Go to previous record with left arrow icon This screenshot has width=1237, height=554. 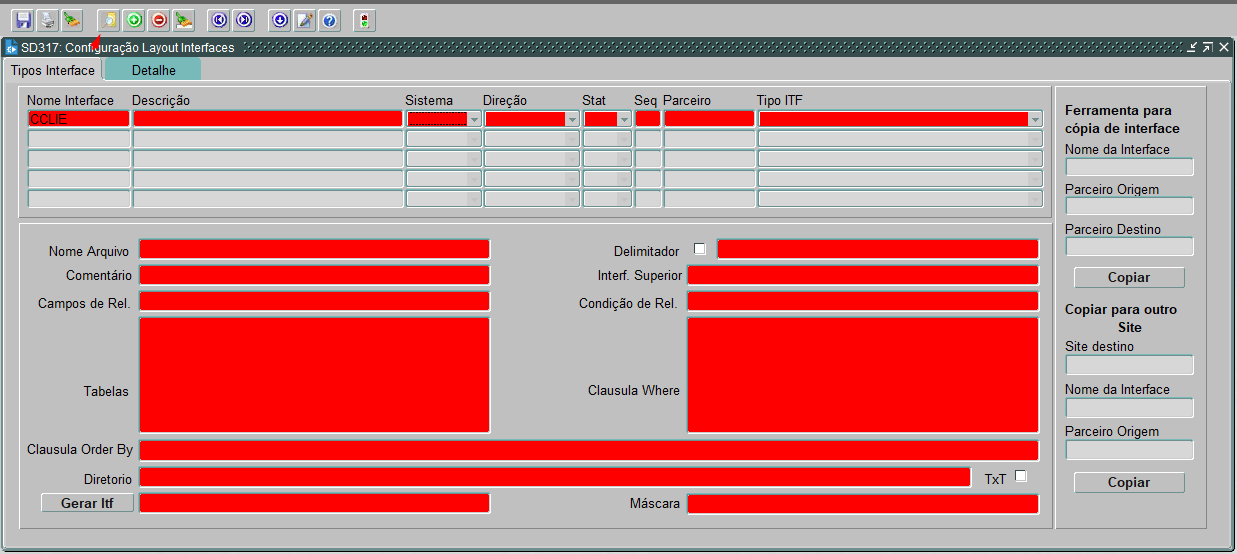click(x=219, y=20)
